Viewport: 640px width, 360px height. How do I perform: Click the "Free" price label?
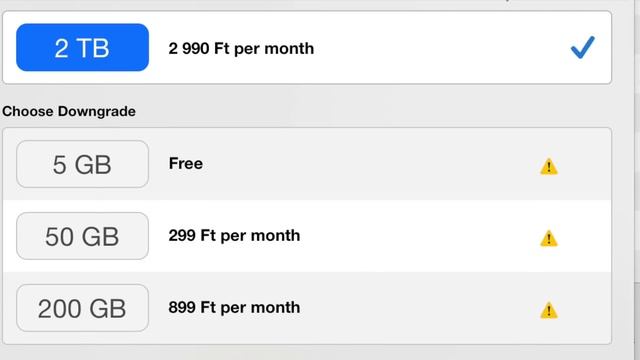(186, 164)
